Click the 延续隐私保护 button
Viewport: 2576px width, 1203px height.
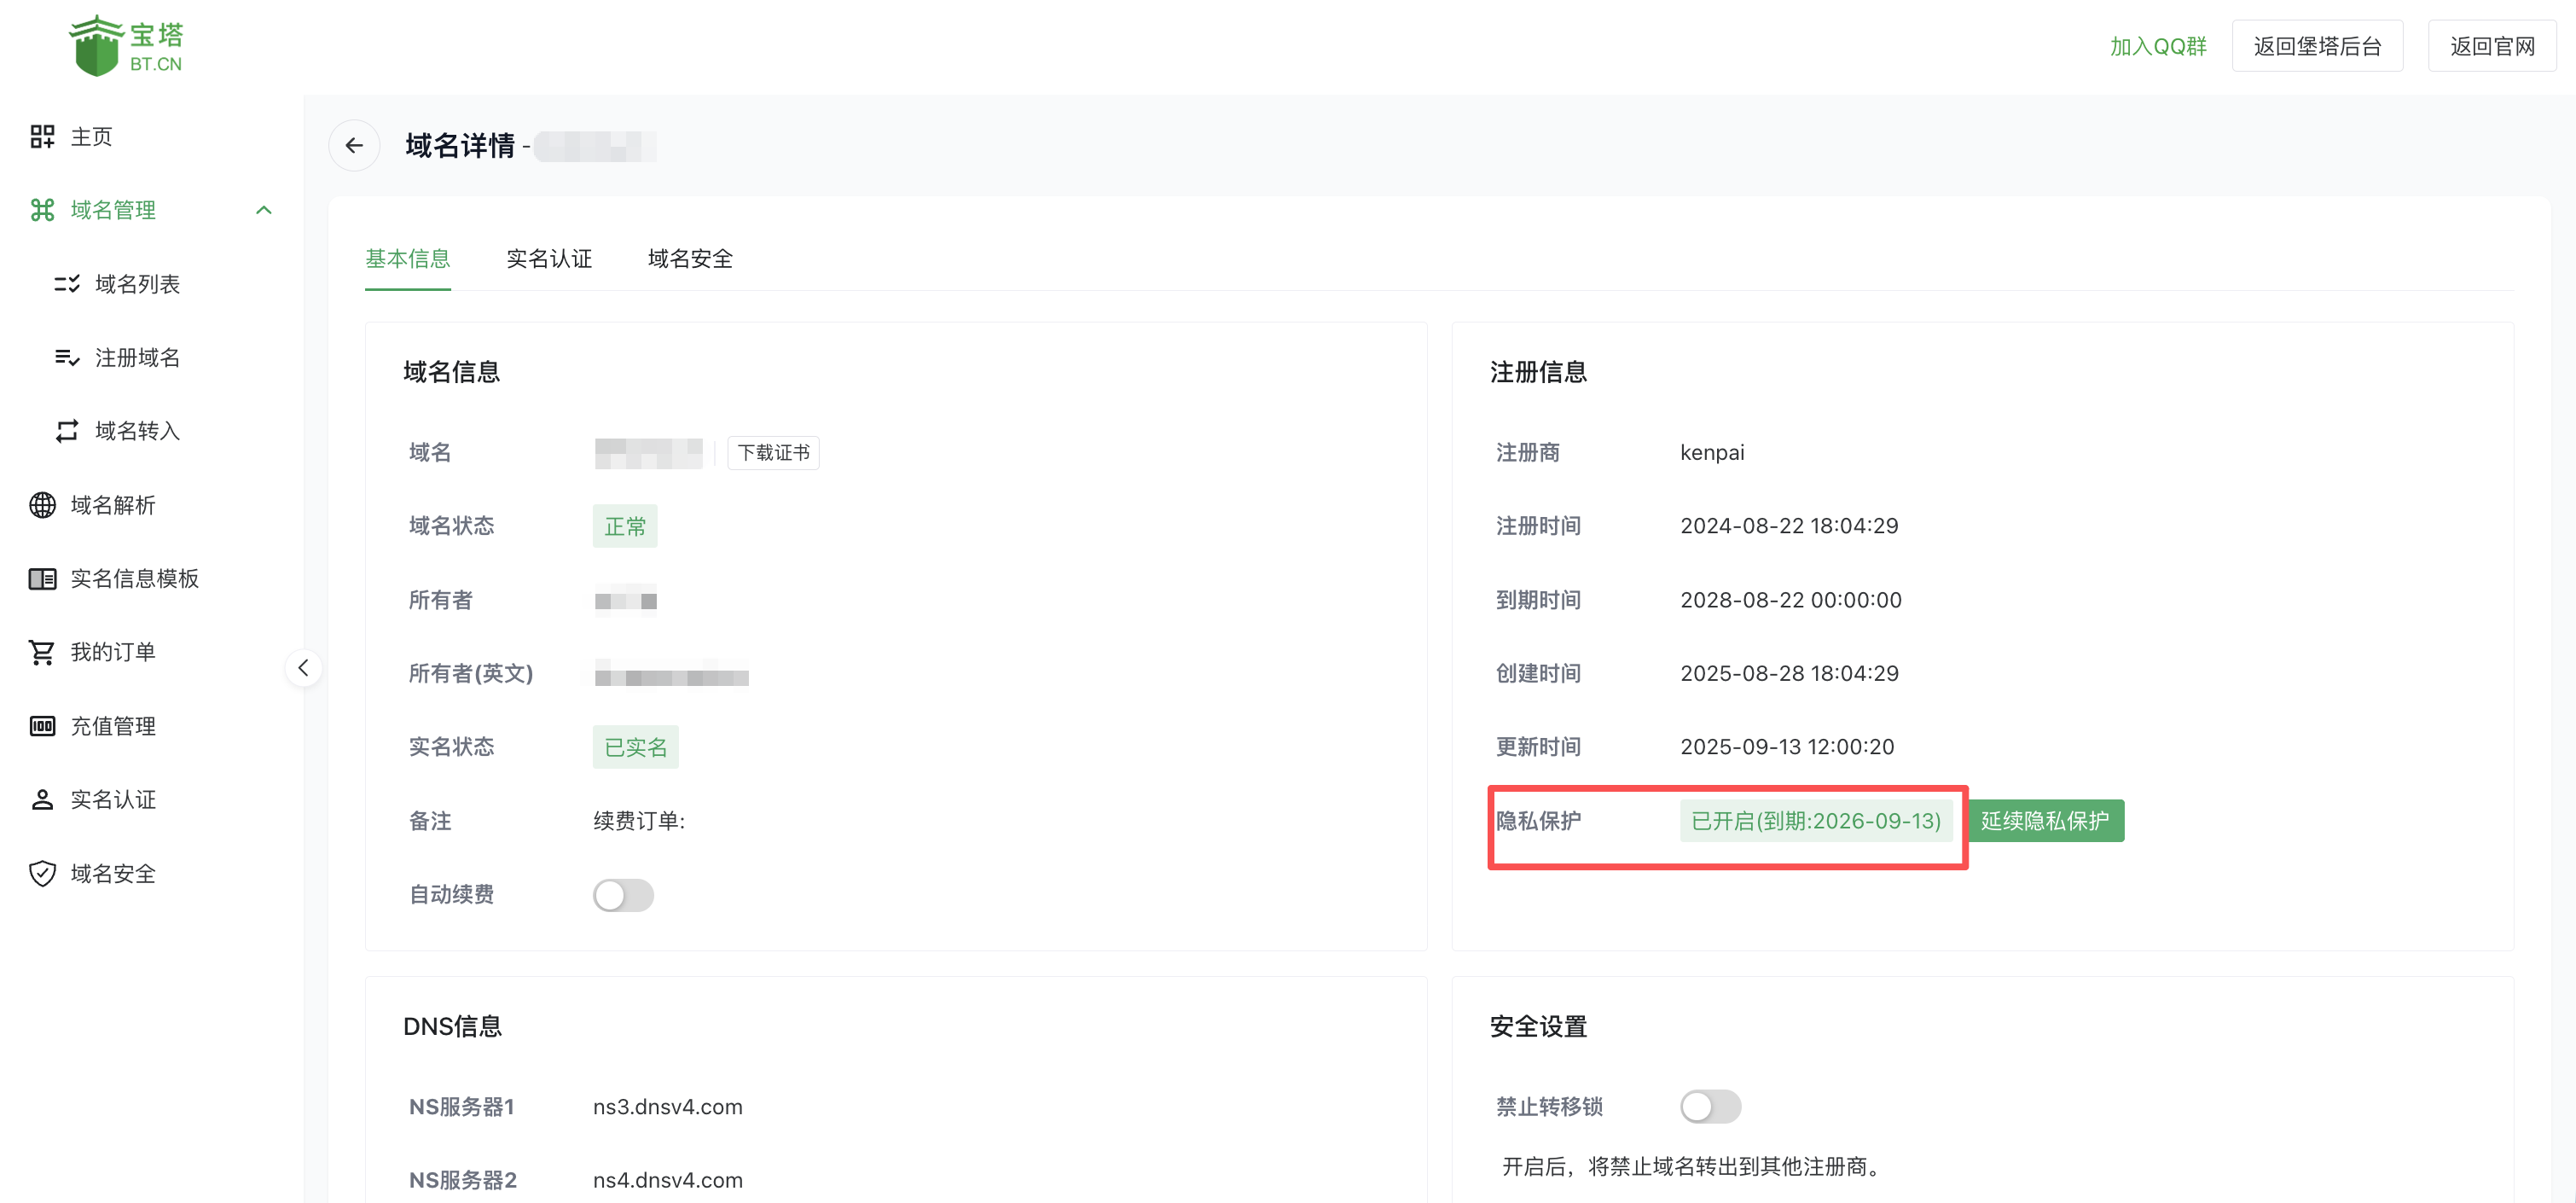(2045, 821)
